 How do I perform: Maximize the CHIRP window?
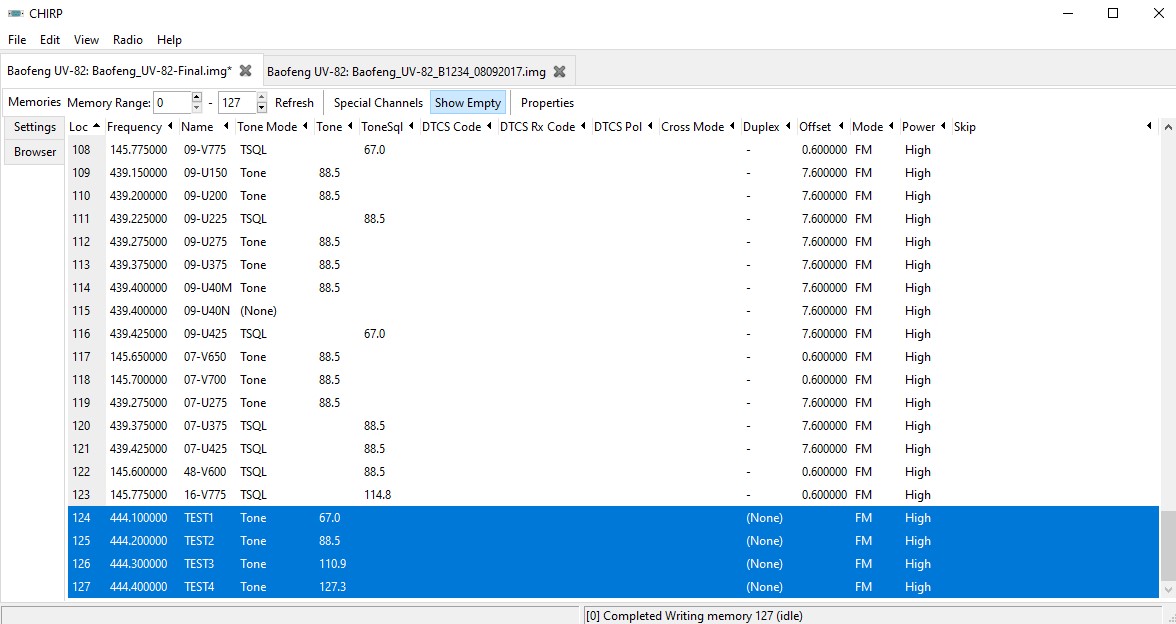pyautogui.click(x=1113, y=14)
